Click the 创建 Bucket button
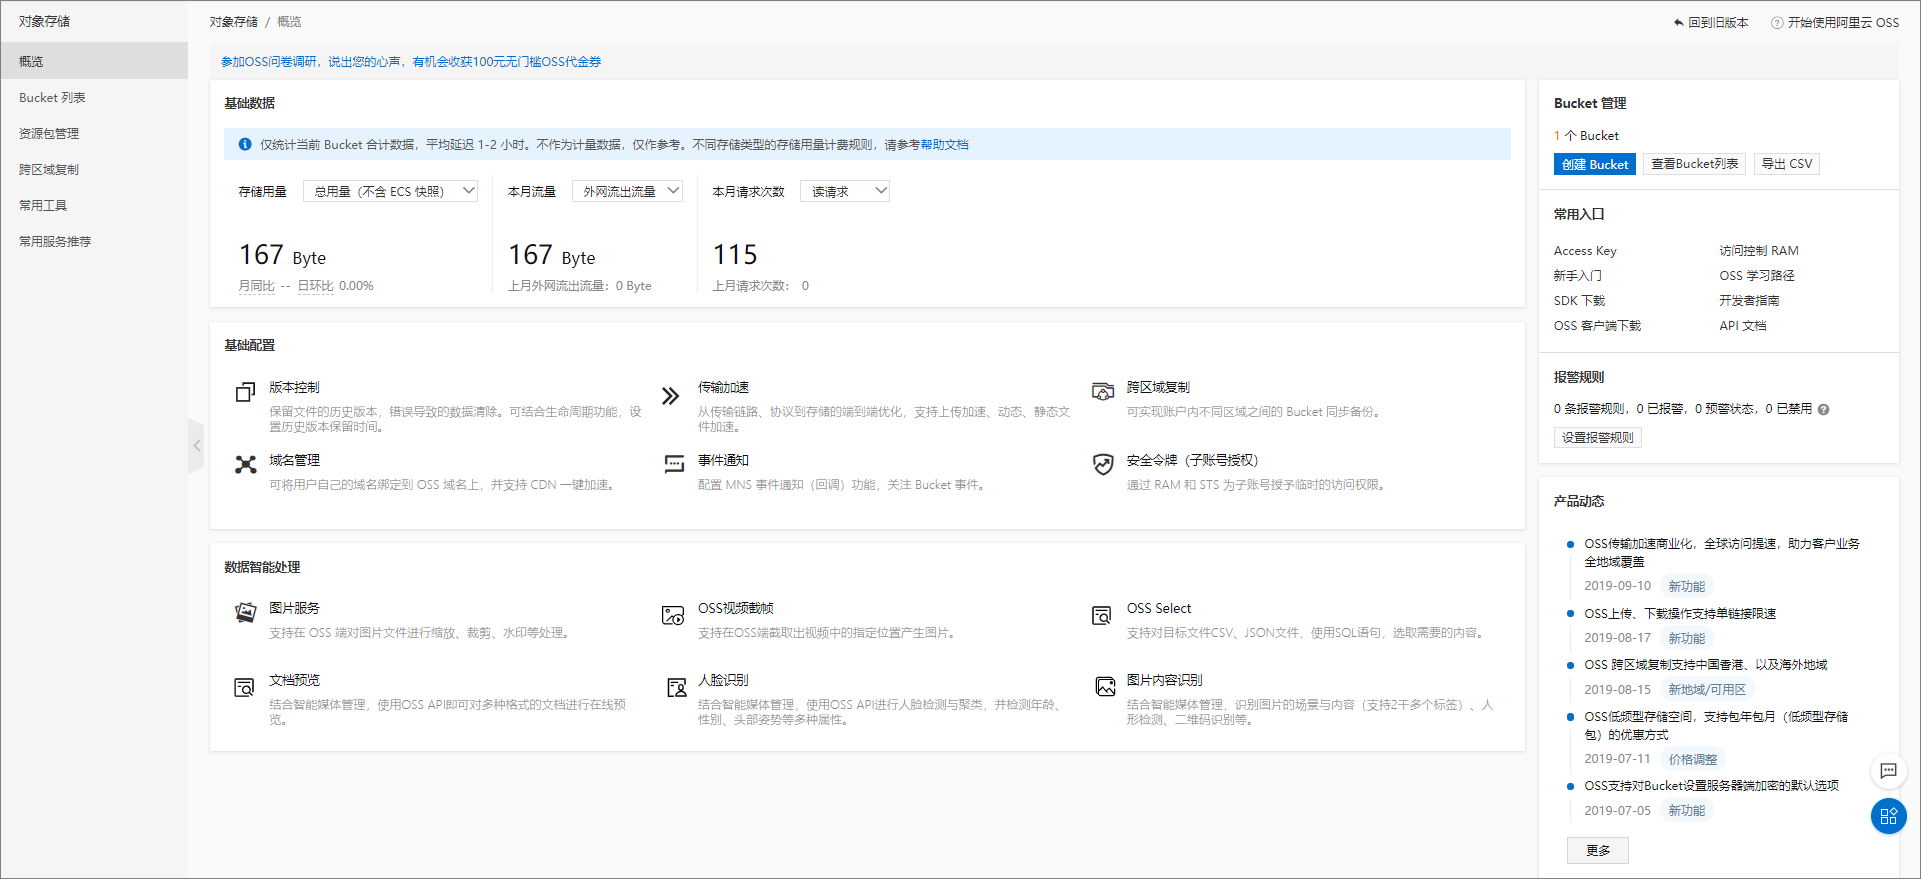This screenshot has height=879, width=1921. click(x=1595, y=164)
